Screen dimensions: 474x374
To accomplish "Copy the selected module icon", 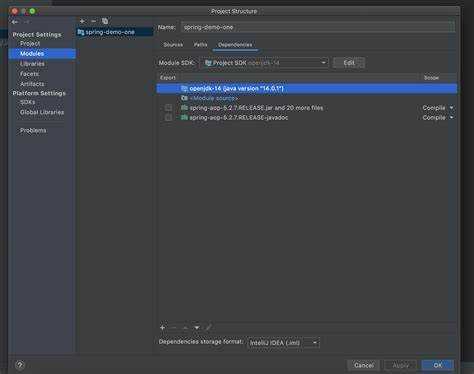I will point(105,21).
